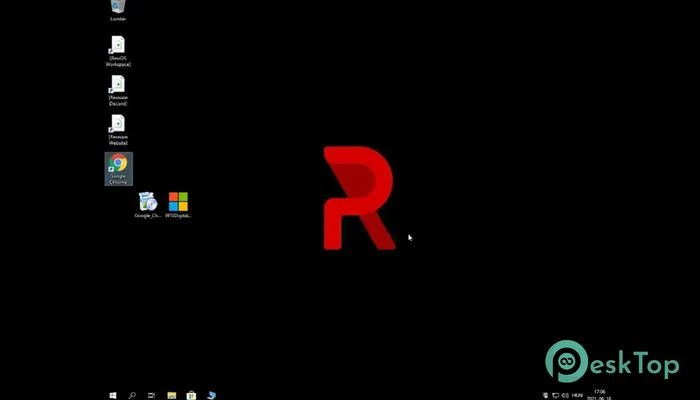Open the Windows Start menu
The image size is (700, 400).
tap(113, 395)
